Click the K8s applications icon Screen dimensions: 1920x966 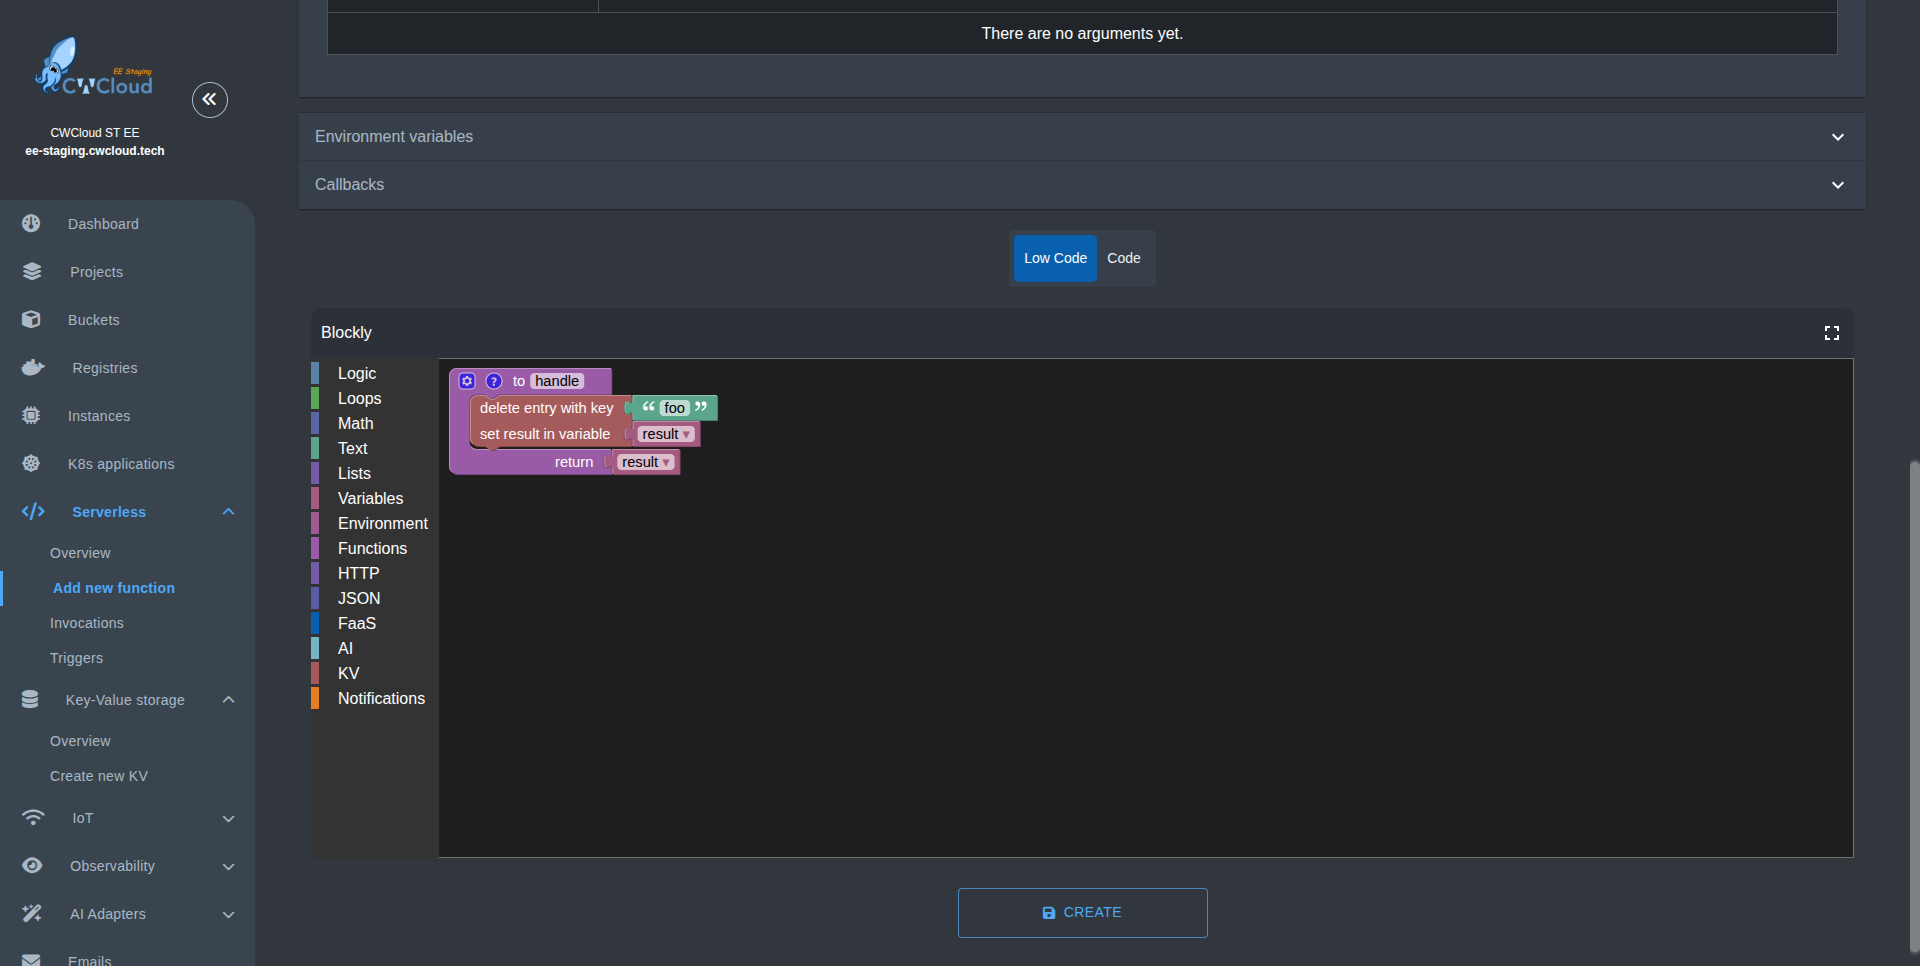point(32,464)
